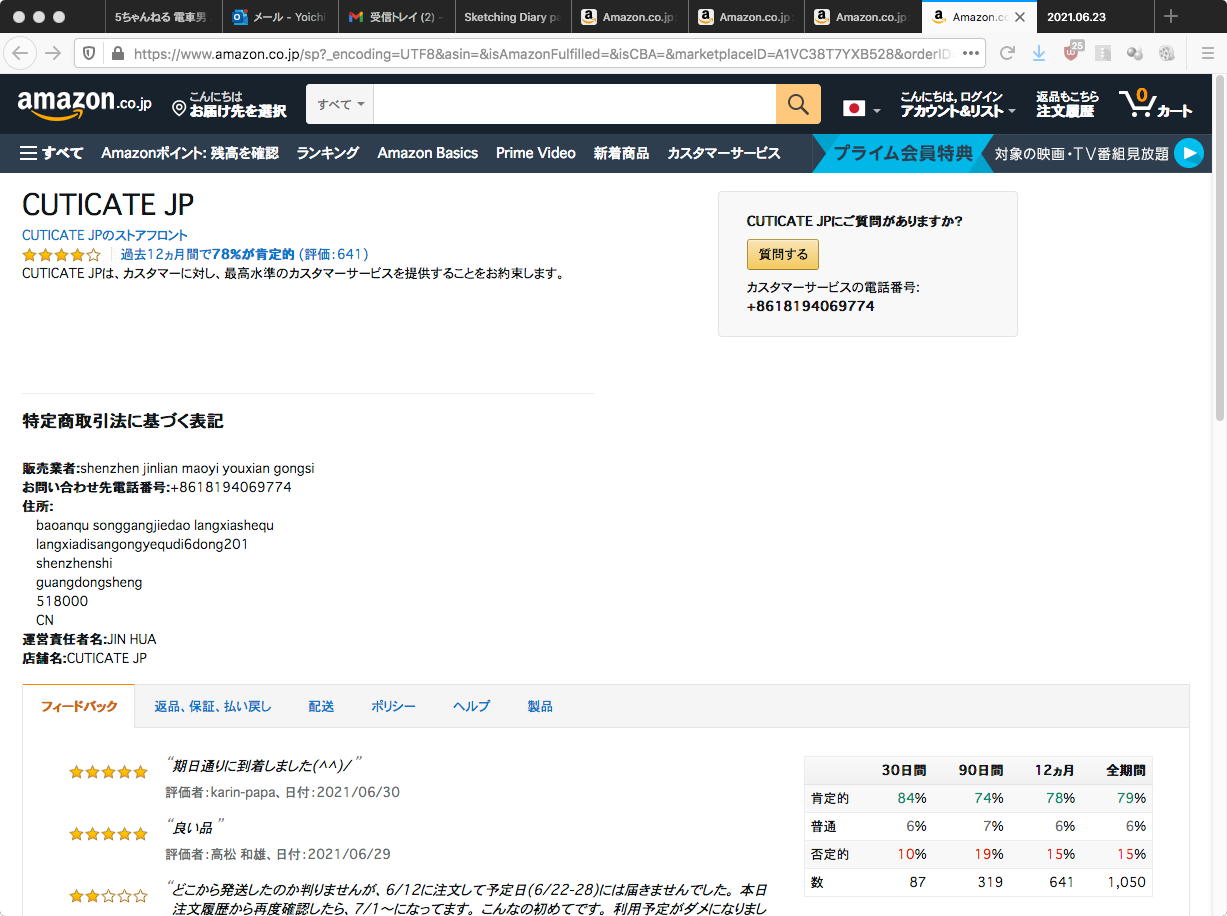Image resolution: width=1227 pixels, height=916 pixels.
Task: Switch to the 2021.06.23 tab
Action: [x=1095, y=17]
